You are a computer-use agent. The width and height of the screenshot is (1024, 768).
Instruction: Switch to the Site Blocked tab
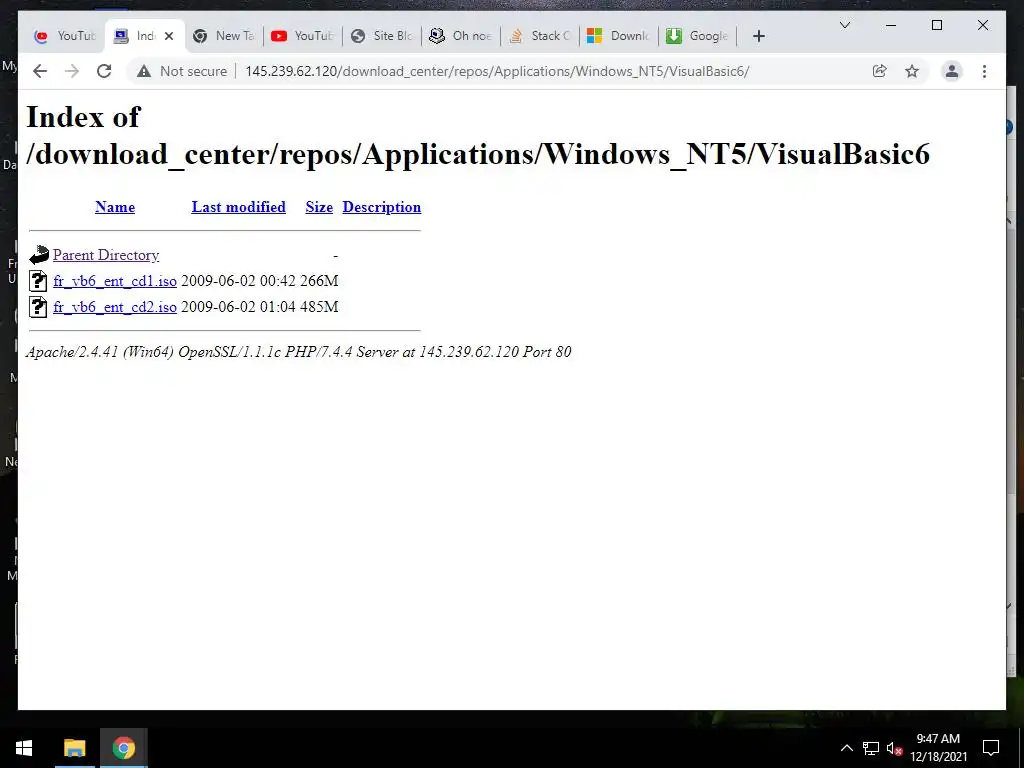point(382,36)
